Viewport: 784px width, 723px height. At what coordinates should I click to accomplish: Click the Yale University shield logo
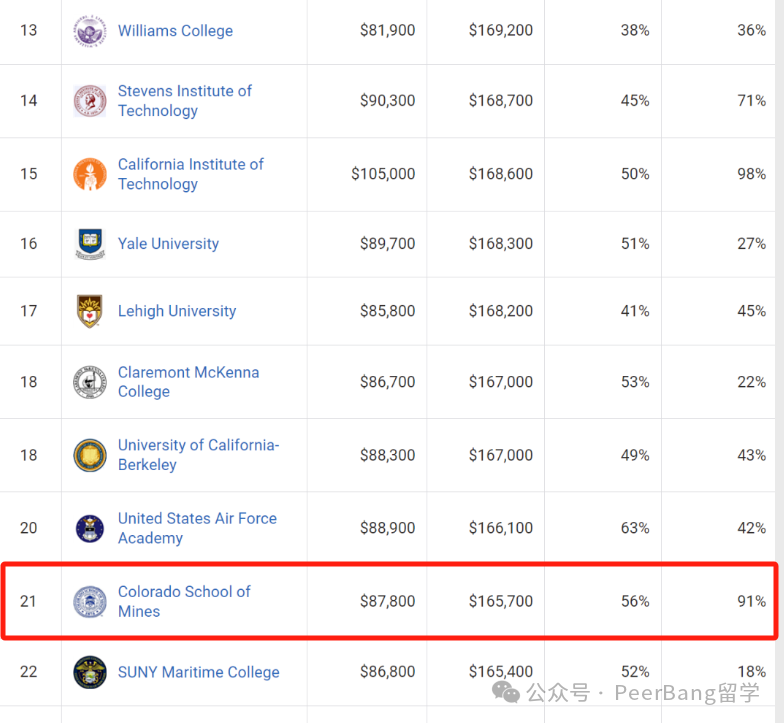point(90,244)
